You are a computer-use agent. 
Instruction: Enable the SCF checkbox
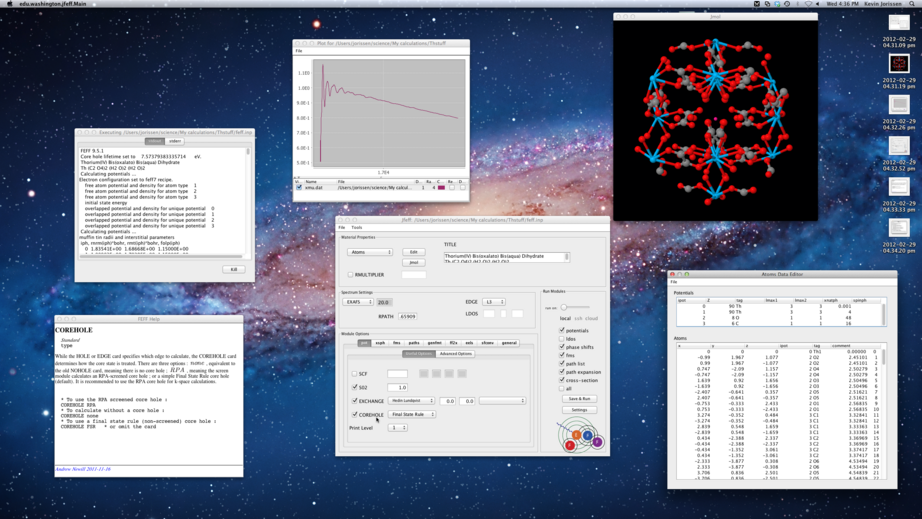click(x=355, y=374)
